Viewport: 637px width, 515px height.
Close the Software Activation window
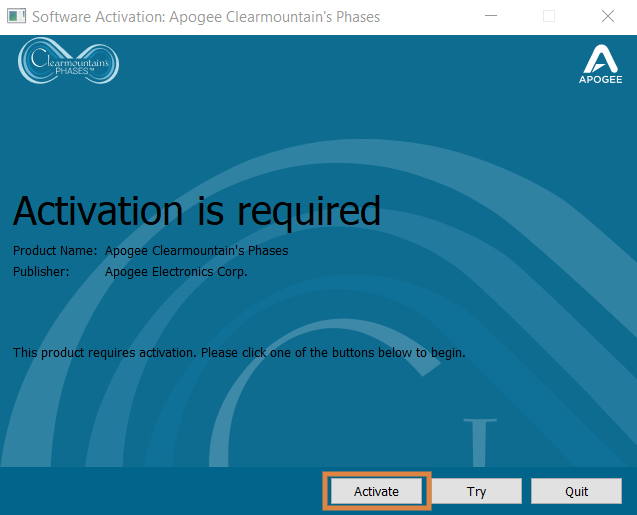pos(608,16)
